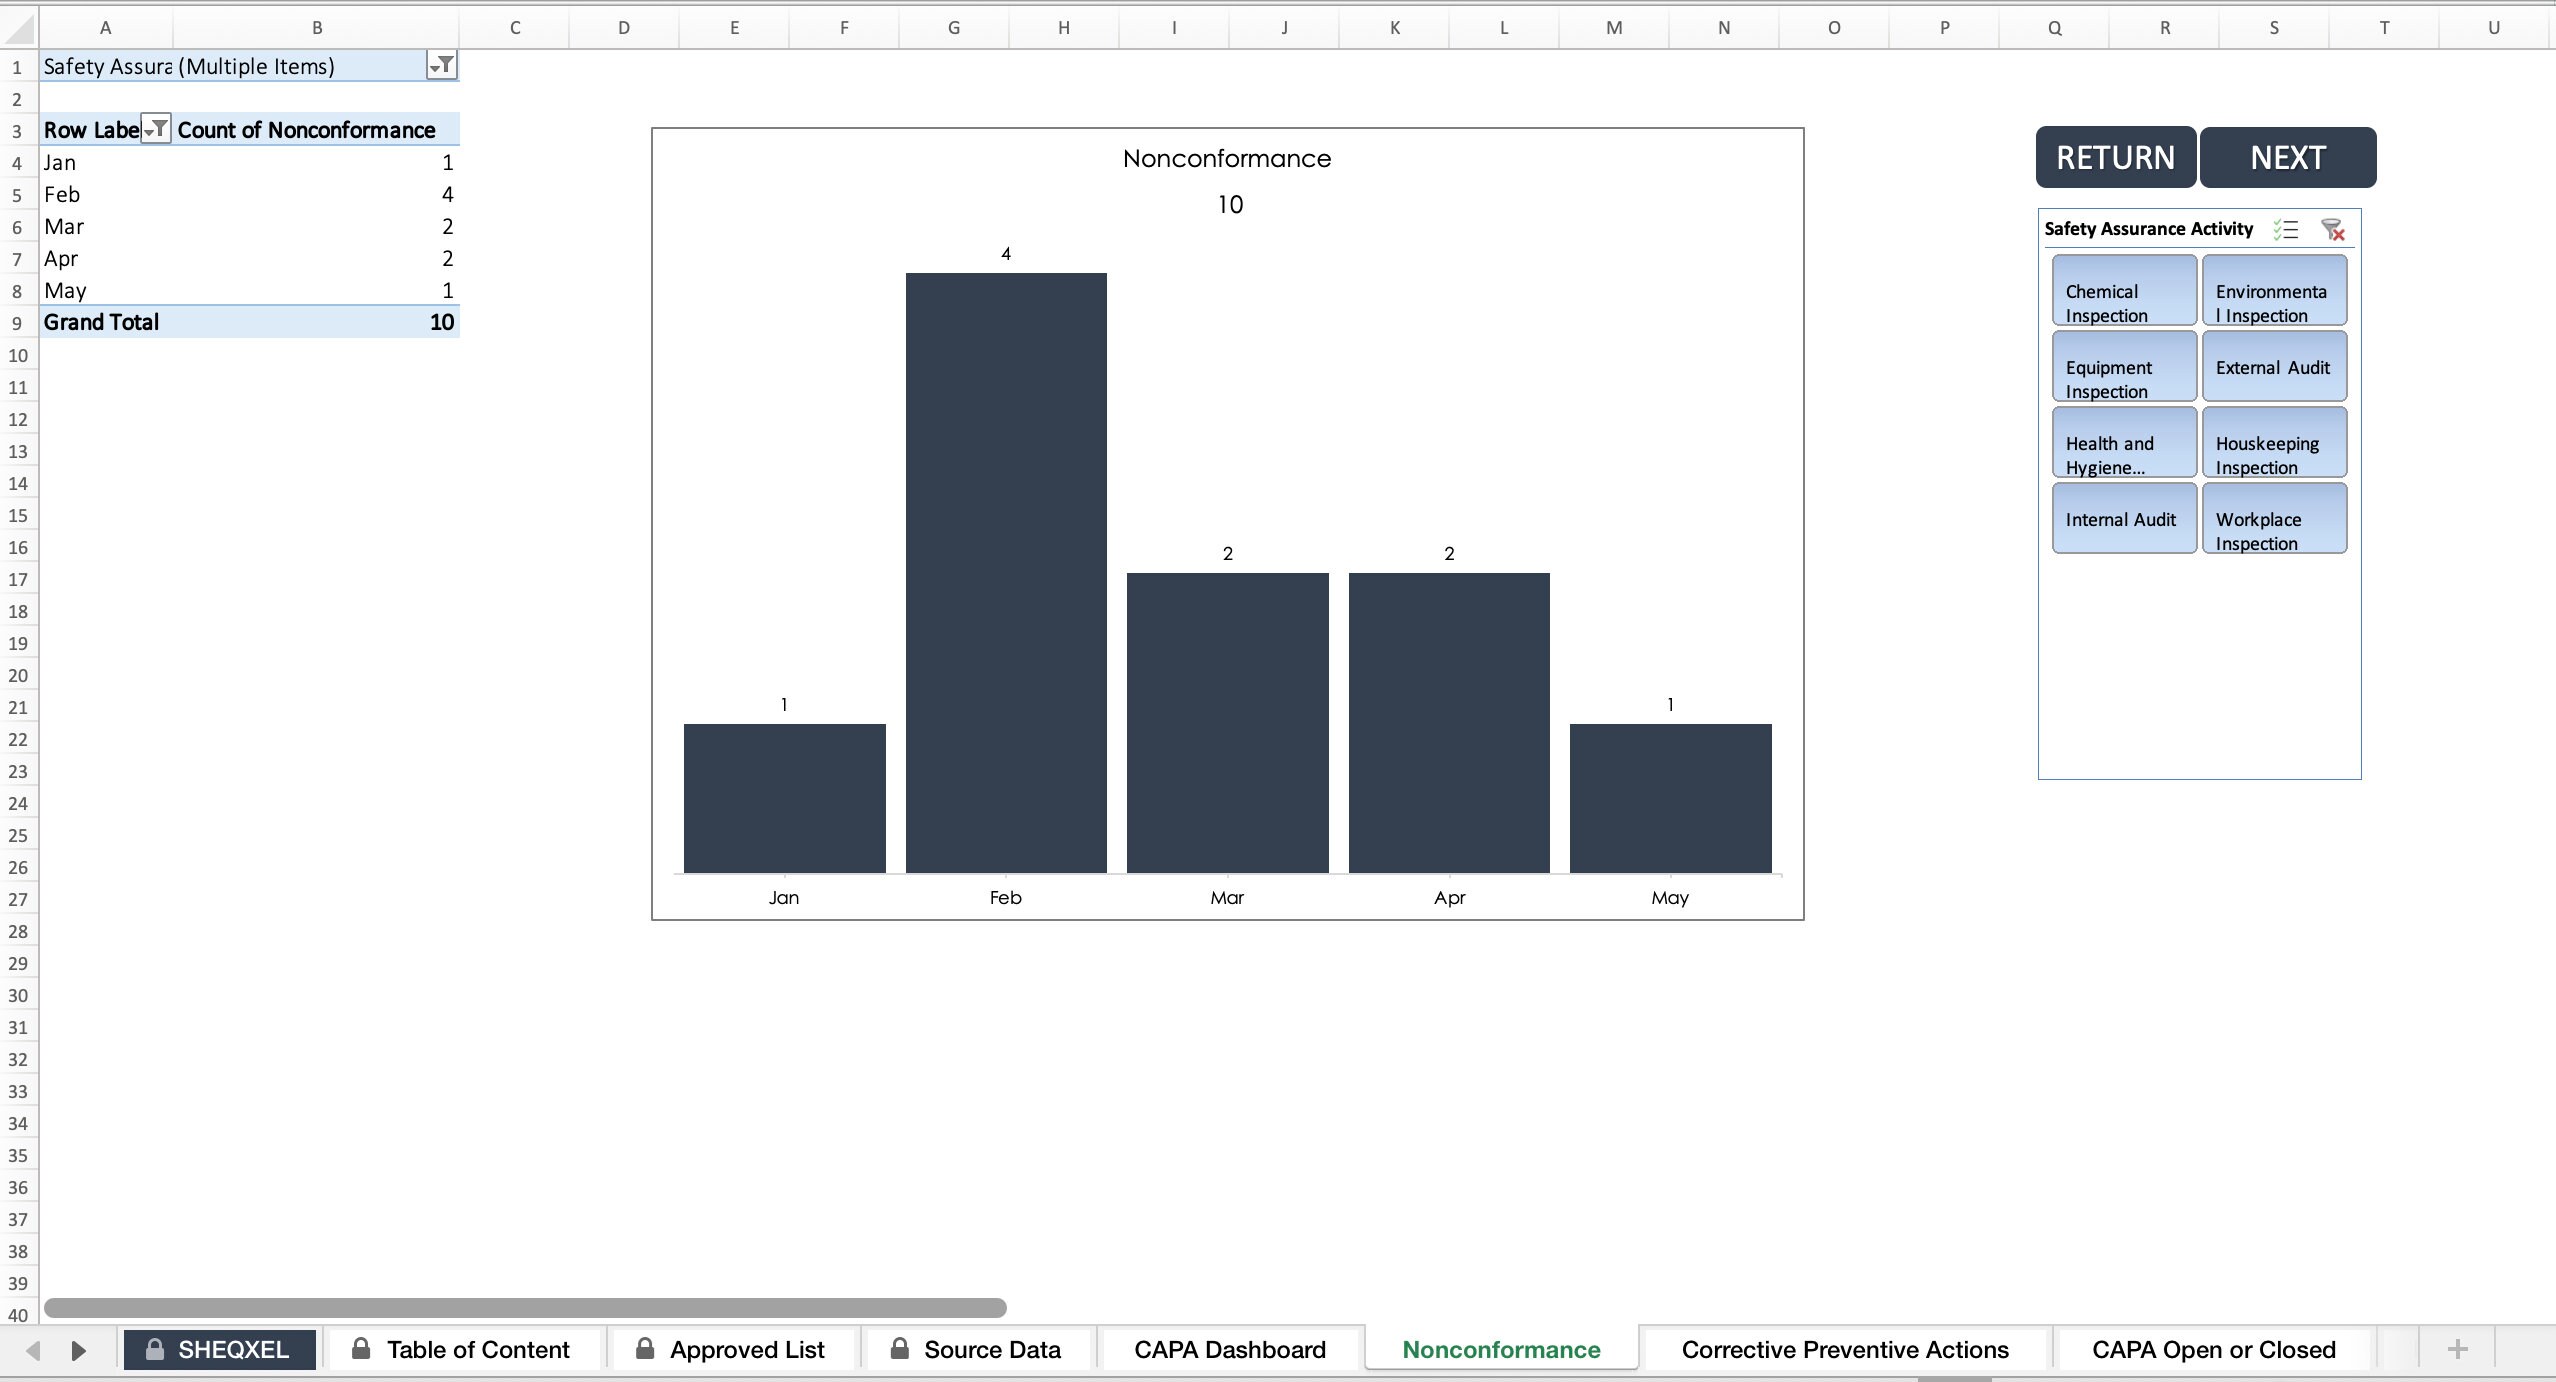2556x1382 pixels.
Task: Toggle the Housekeeping Inspection slicer button
Action: (2273, 442)
